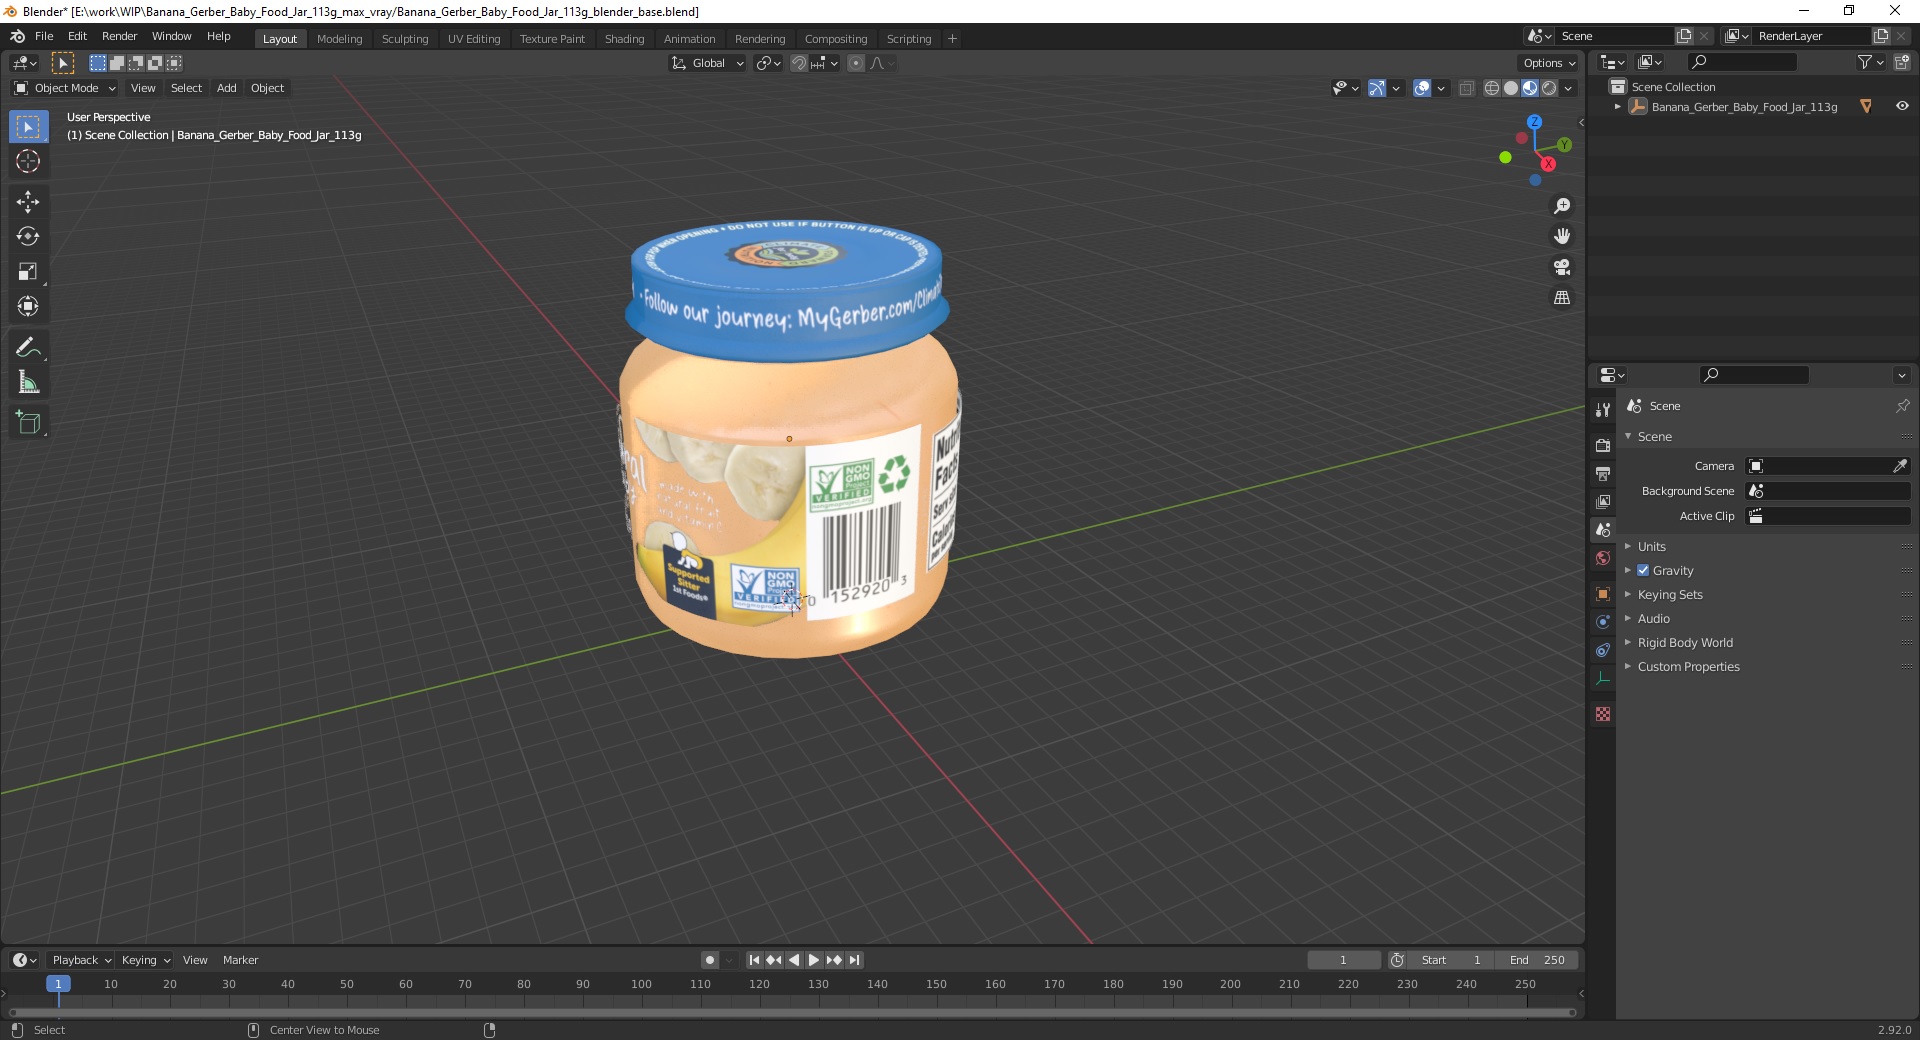Open the Global transform orientation dropdown
The height and width of the screenshot is (1040, 1920).
tap(707, 63)
